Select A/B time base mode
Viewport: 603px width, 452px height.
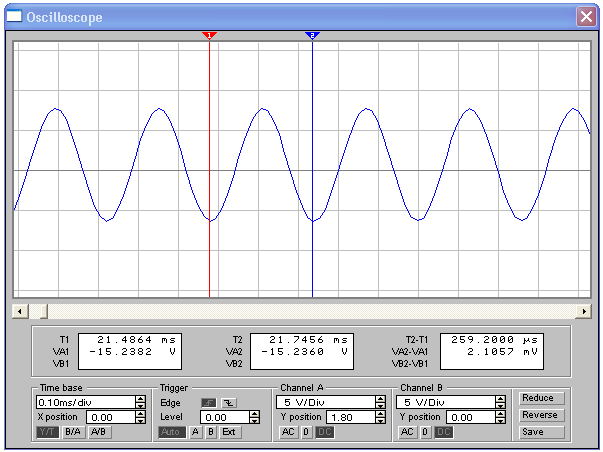[99, 432]
